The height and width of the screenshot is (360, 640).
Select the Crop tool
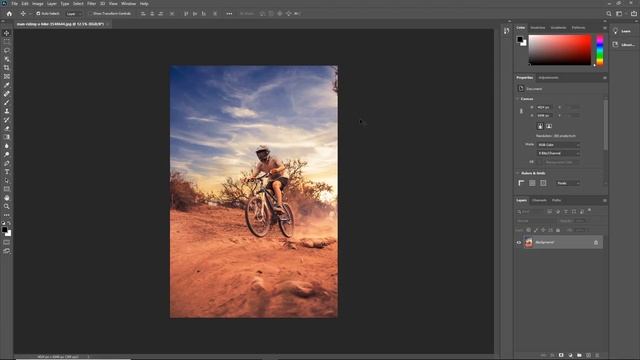click(x=7, y=68)
